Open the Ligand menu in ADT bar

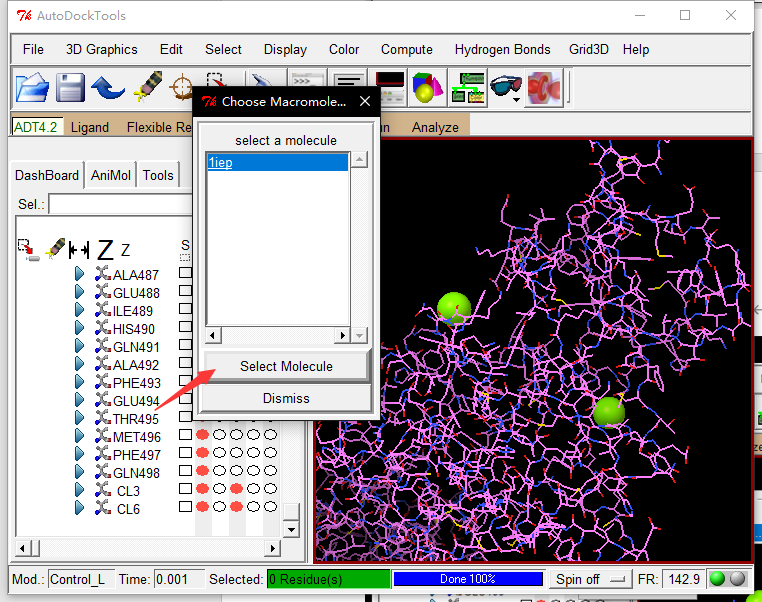coord(90,127)
